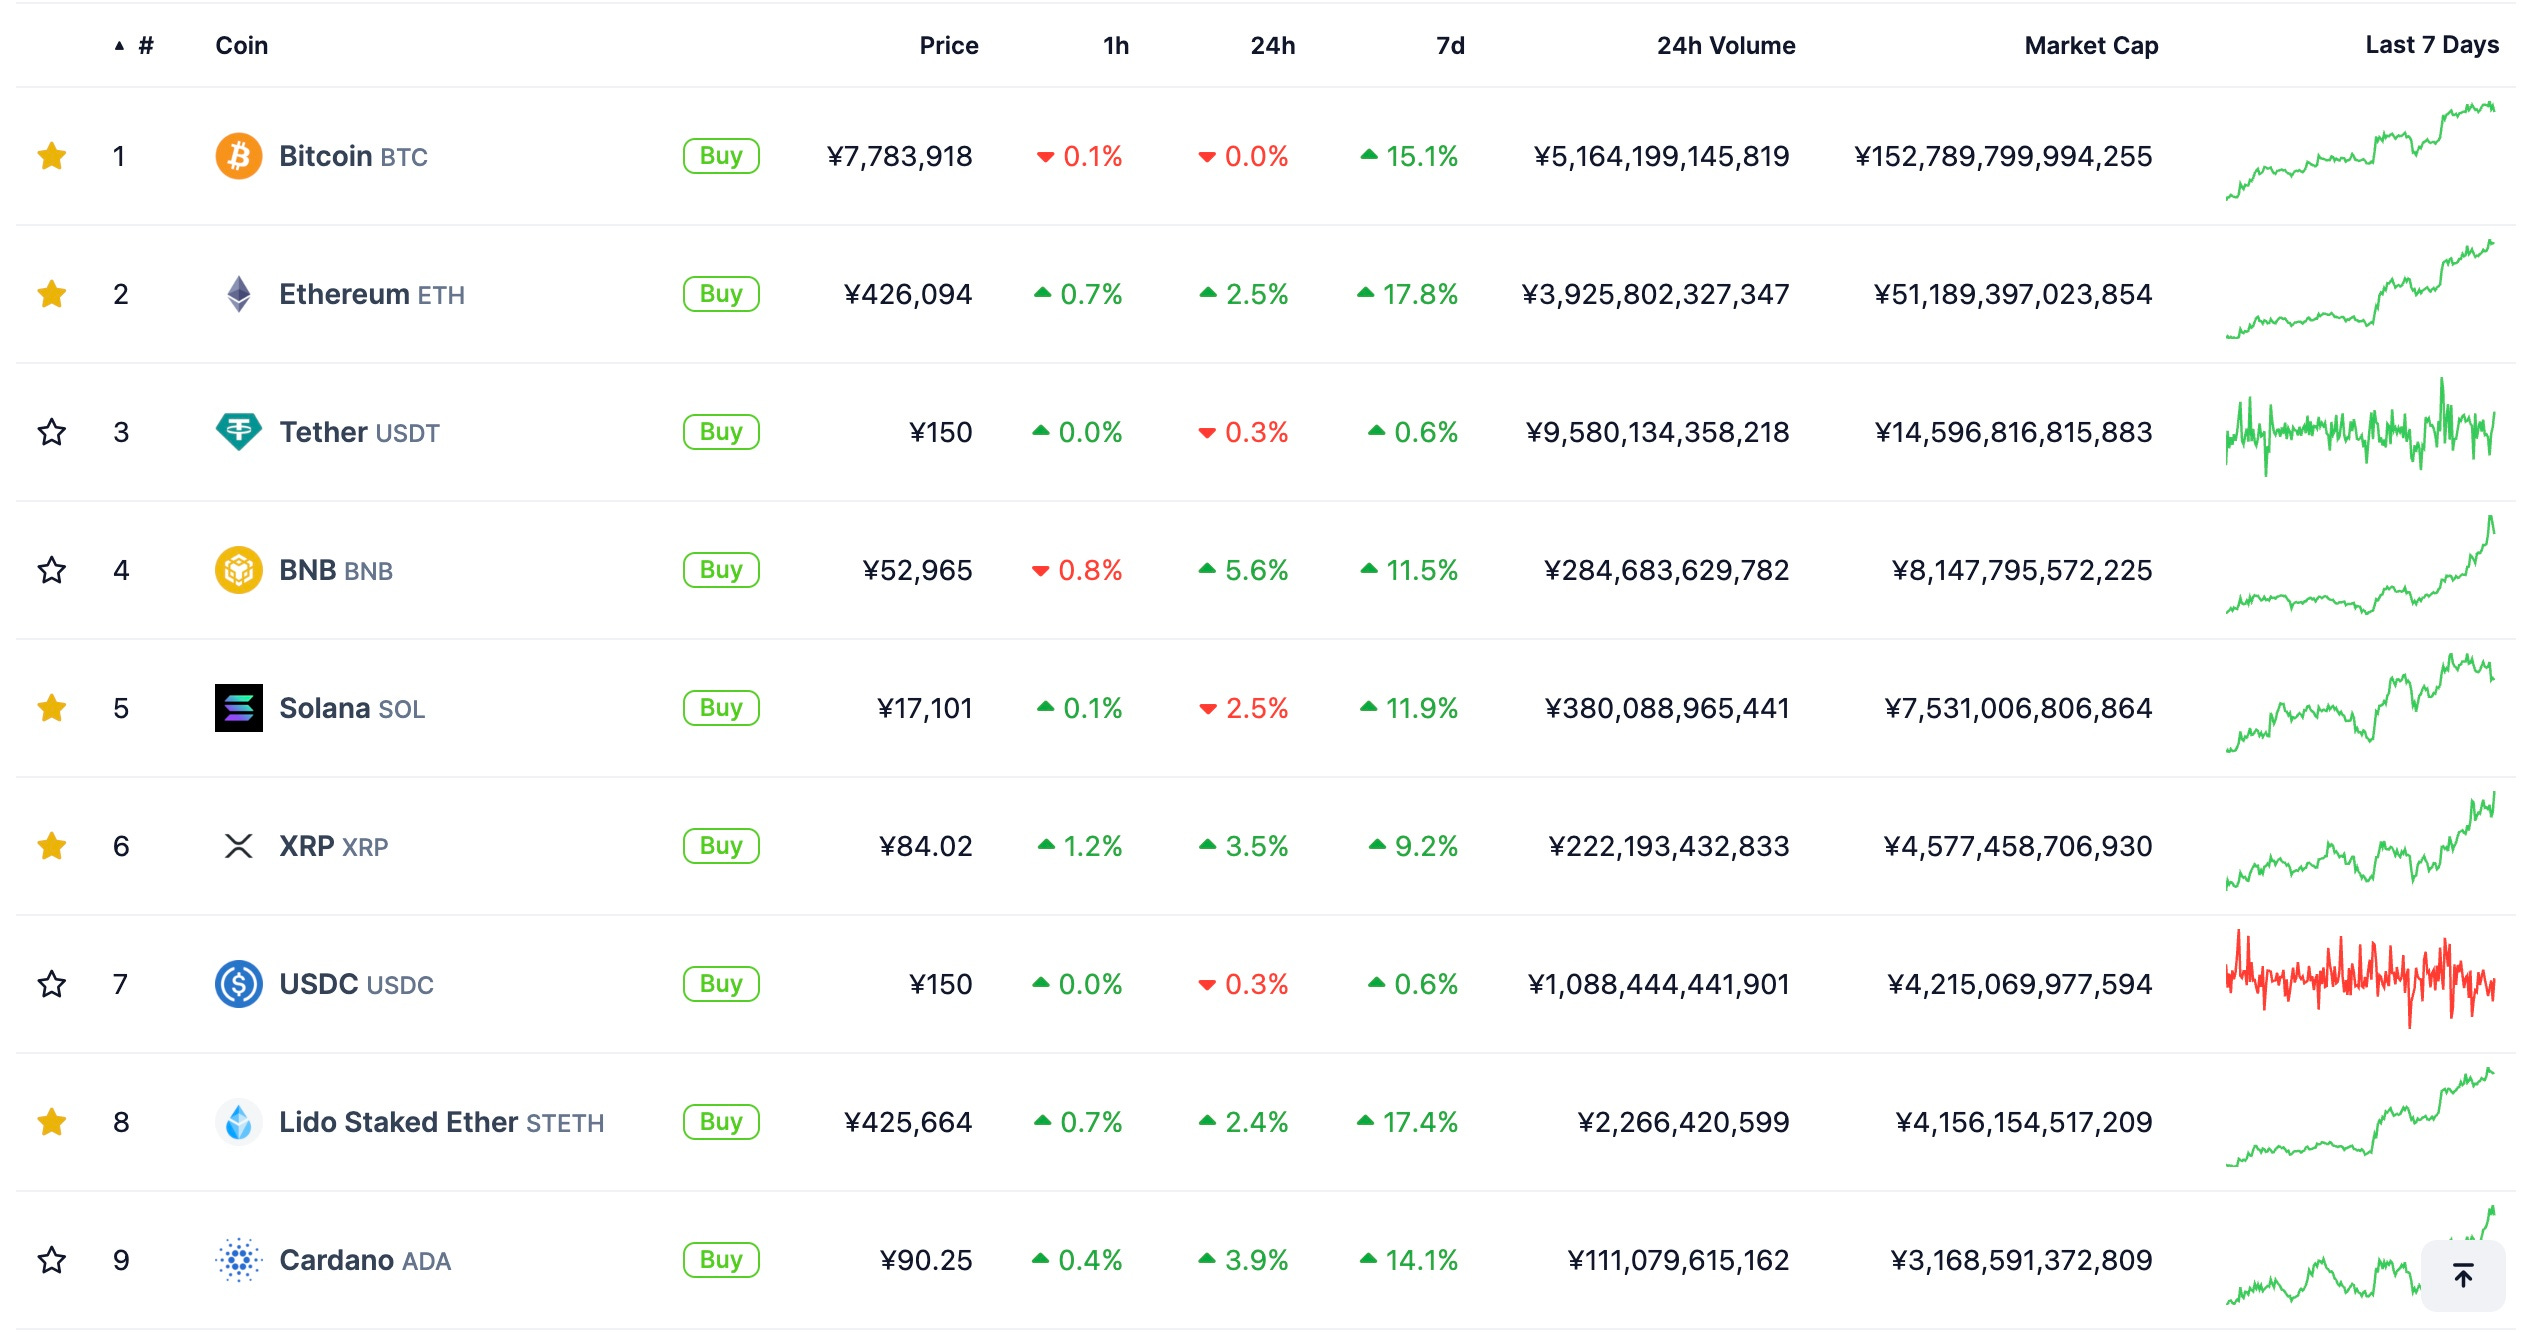Click Buy button for USDC
The image size is (2544, 1332).
click(721, 984)
